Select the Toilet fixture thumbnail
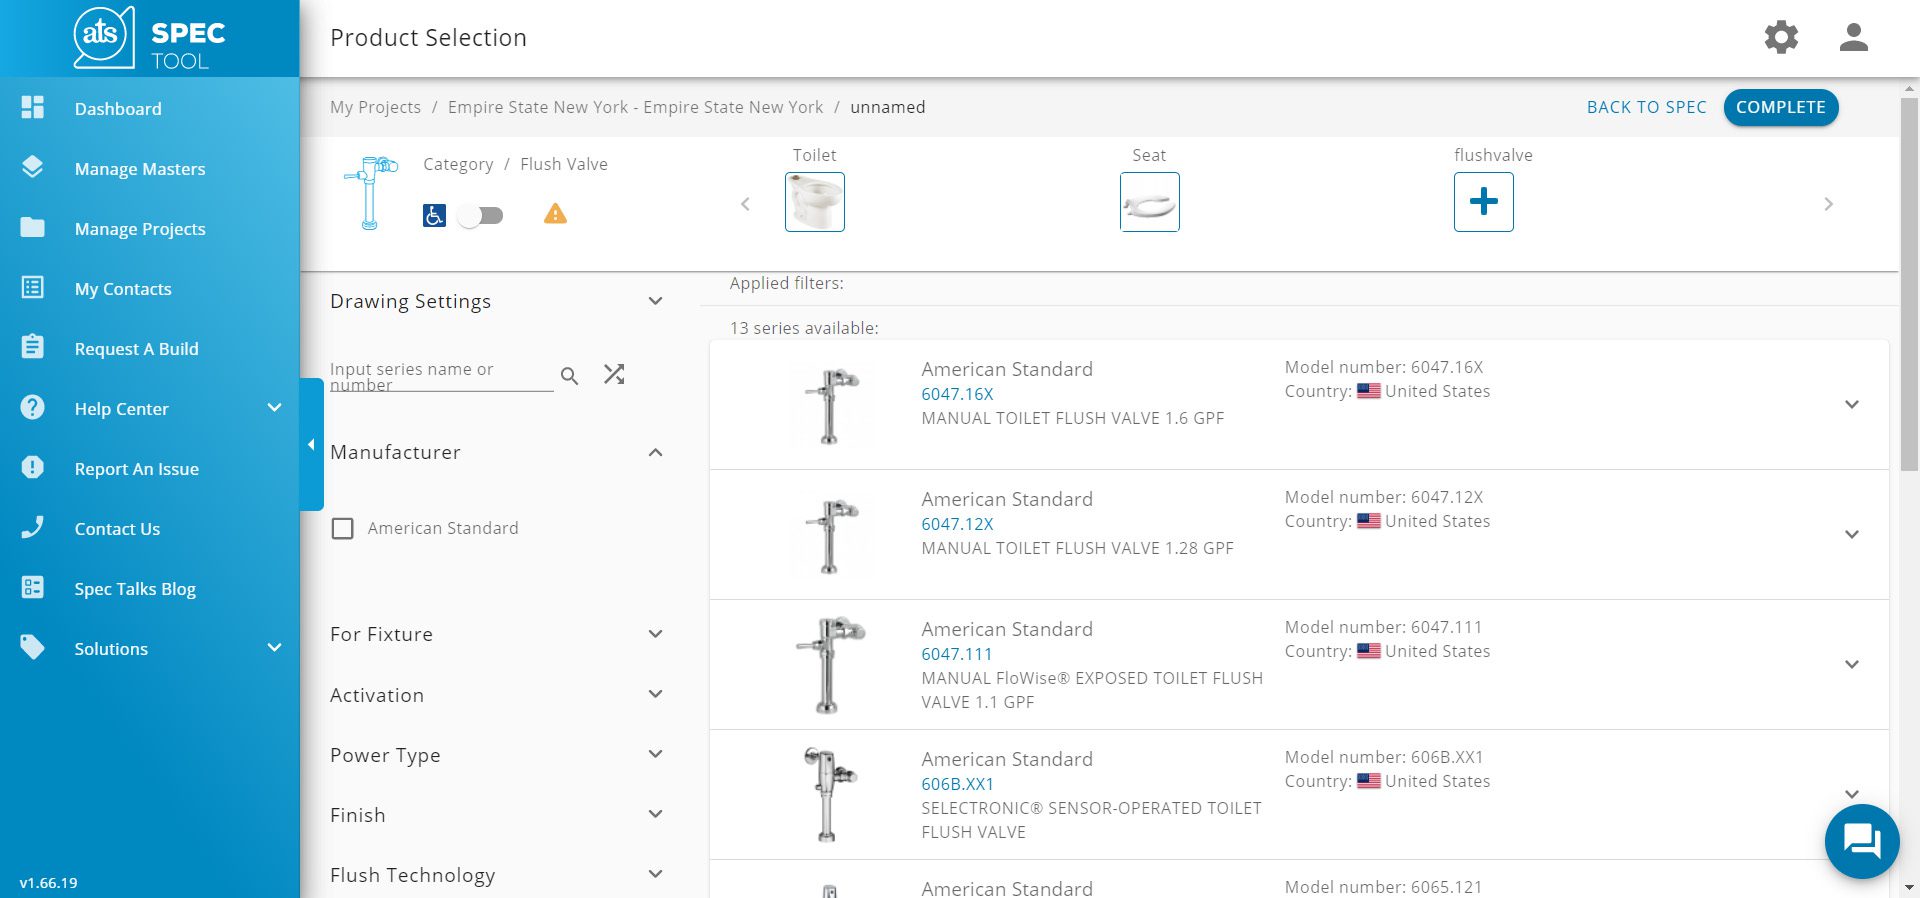Image resolution: width=1920 pixels, height=898 pixels. pyautogui.click(x=815, y=202)
